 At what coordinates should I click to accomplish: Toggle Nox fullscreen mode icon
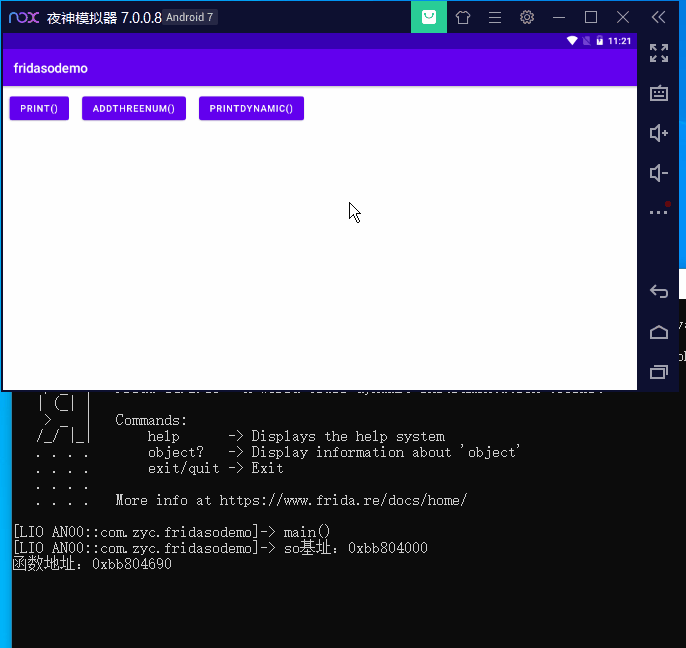[658, 53]
